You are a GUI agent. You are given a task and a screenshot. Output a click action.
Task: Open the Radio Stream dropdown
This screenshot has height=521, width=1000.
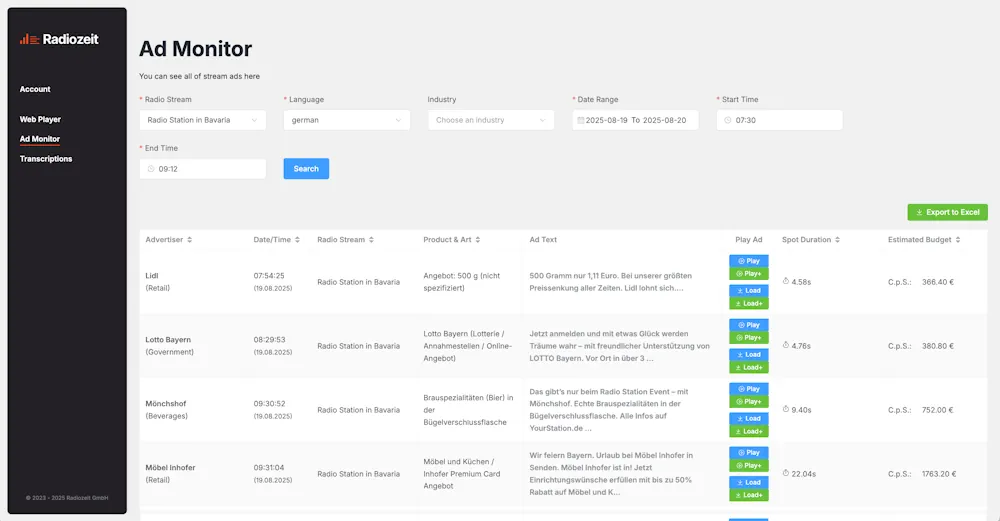click(202, 120)
